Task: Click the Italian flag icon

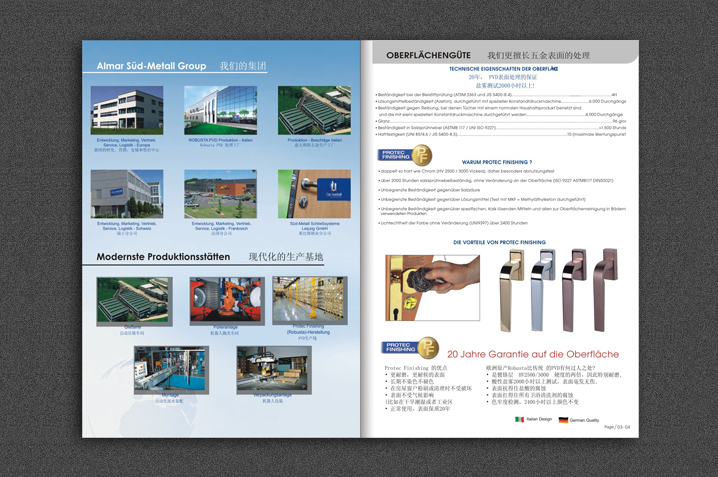Action: point(519,419)
